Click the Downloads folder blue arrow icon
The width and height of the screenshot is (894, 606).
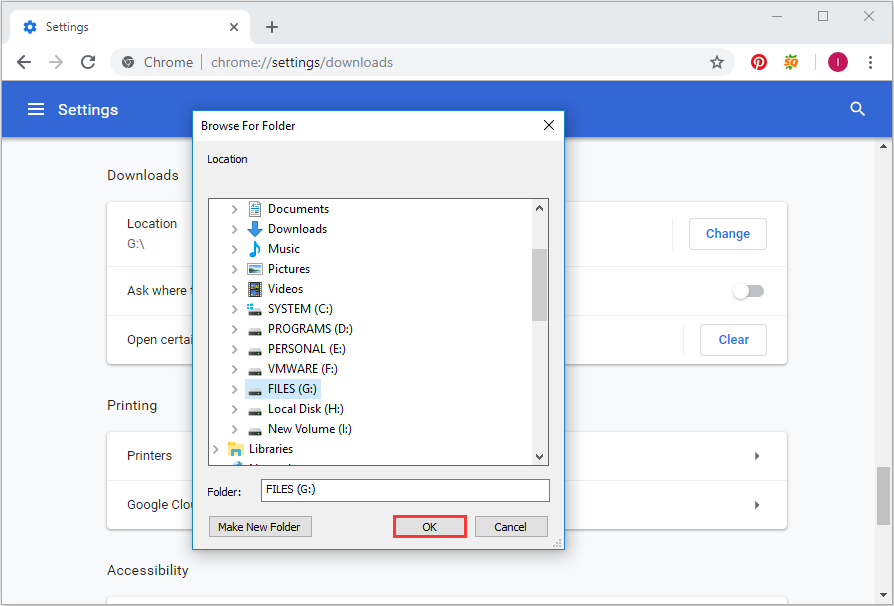pos(255,229)
